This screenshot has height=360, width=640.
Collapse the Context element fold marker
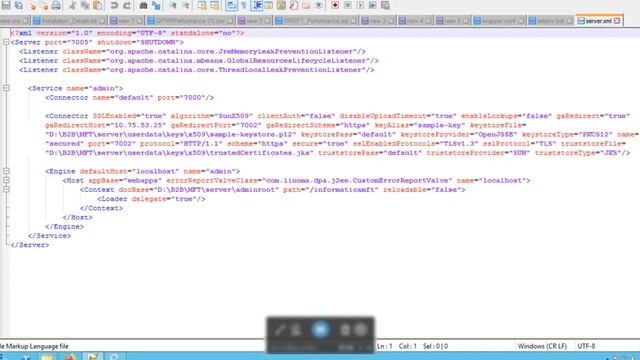[6, 189]
